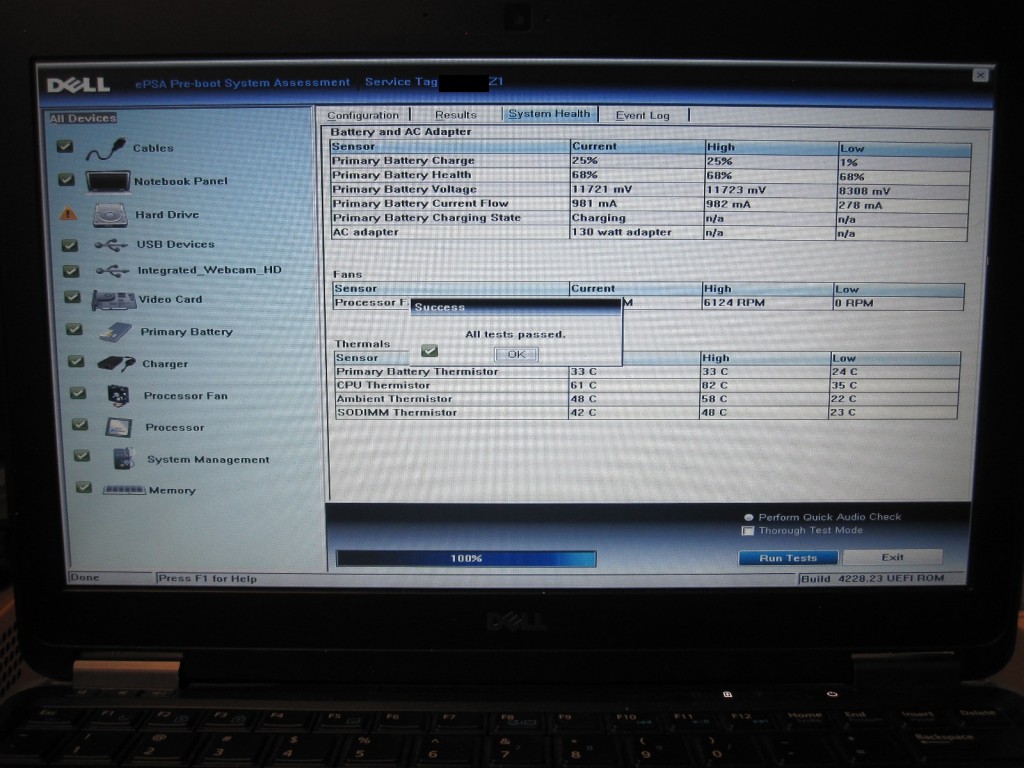Image resolution: width=1024 pixels, height=768 pixels.
Task: Close the ePSA window
Action: point(980,75)
